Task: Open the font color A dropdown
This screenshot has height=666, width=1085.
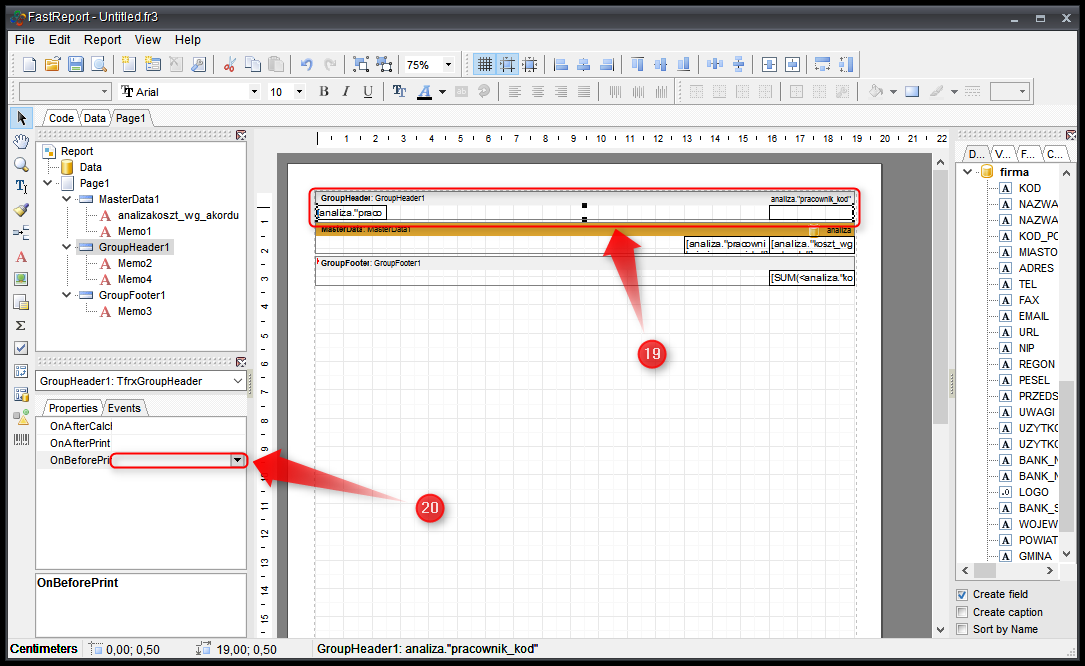Action: click(441, 91)
